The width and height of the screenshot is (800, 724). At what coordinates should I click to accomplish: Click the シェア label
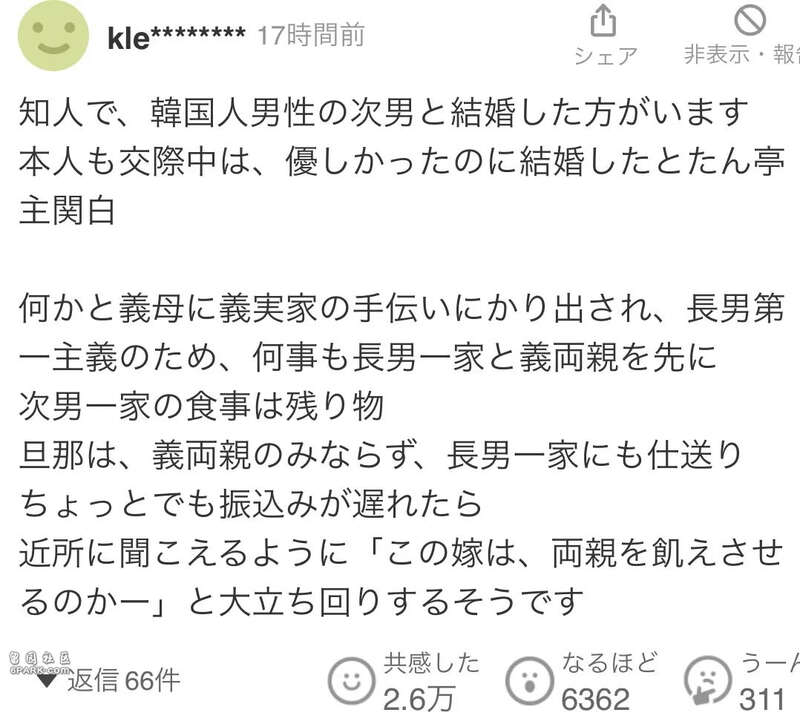point(606,56)
